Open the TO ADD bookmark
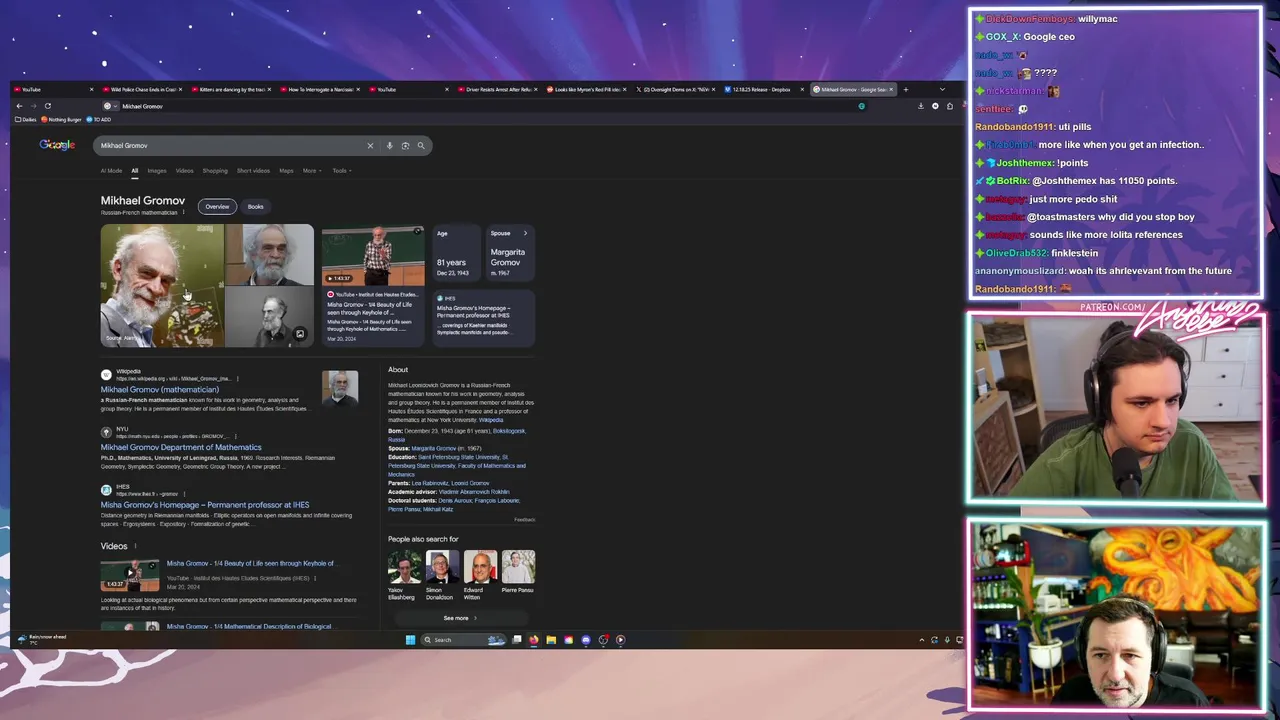 coord(99,120)
